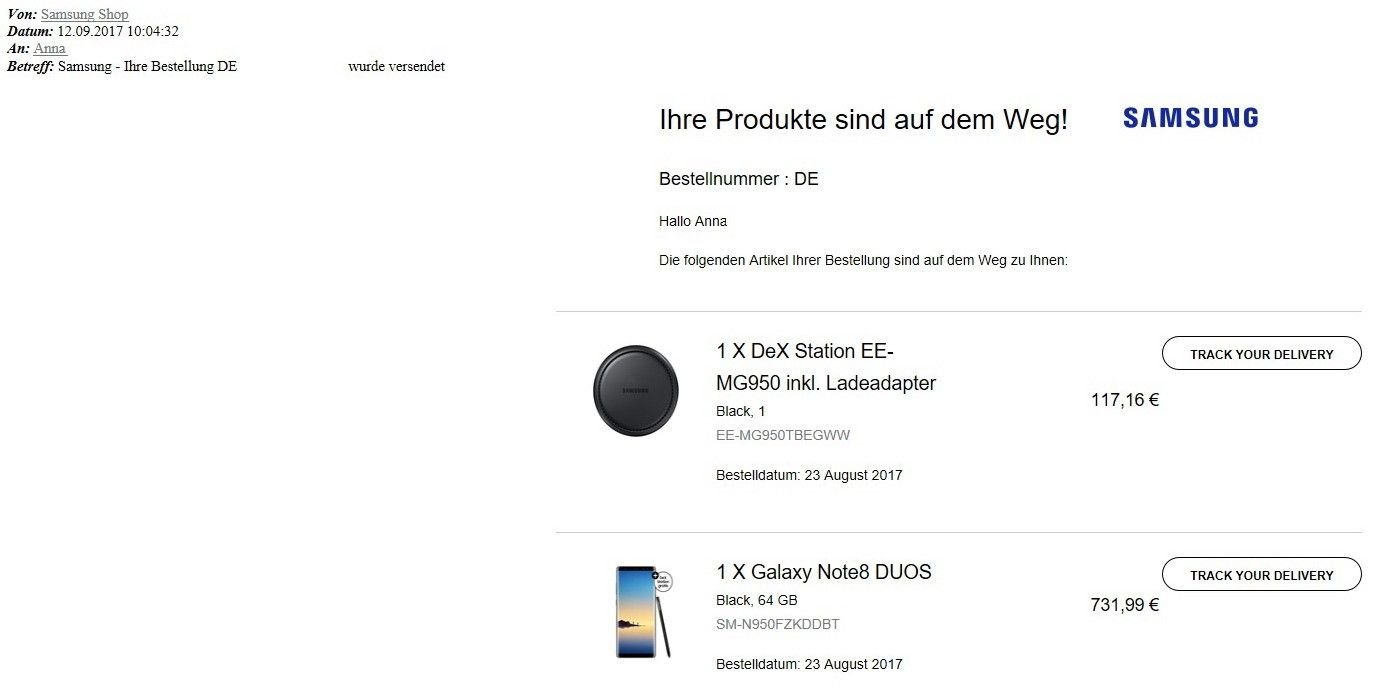Screen dimensions: 1395x695
Task: Track delivery for the Galaxy Note8 DUOS
Action: [x=1261, y=575]
